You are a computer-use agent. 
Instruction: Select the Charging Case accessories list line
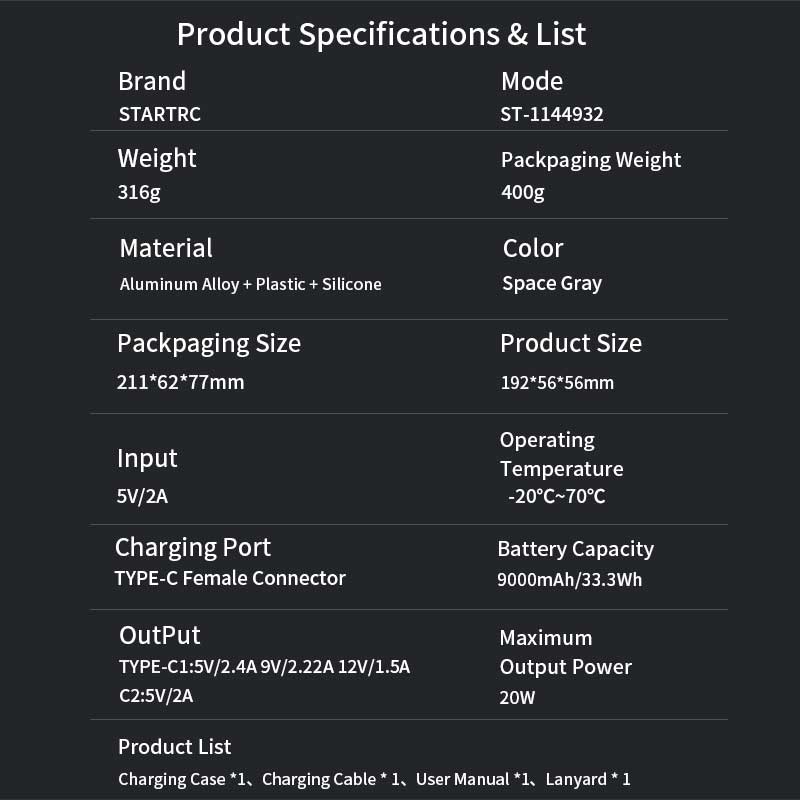pyautogui.click(x=374, y=779)
